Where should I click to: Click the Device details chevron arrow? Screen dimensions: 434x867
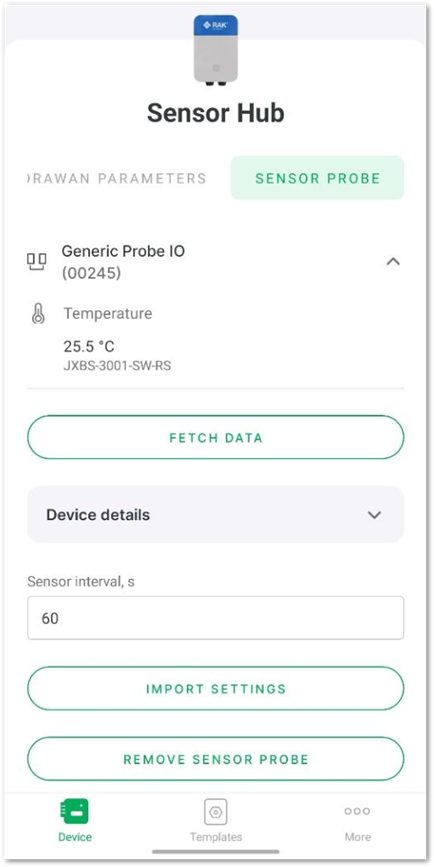point(374,515)
